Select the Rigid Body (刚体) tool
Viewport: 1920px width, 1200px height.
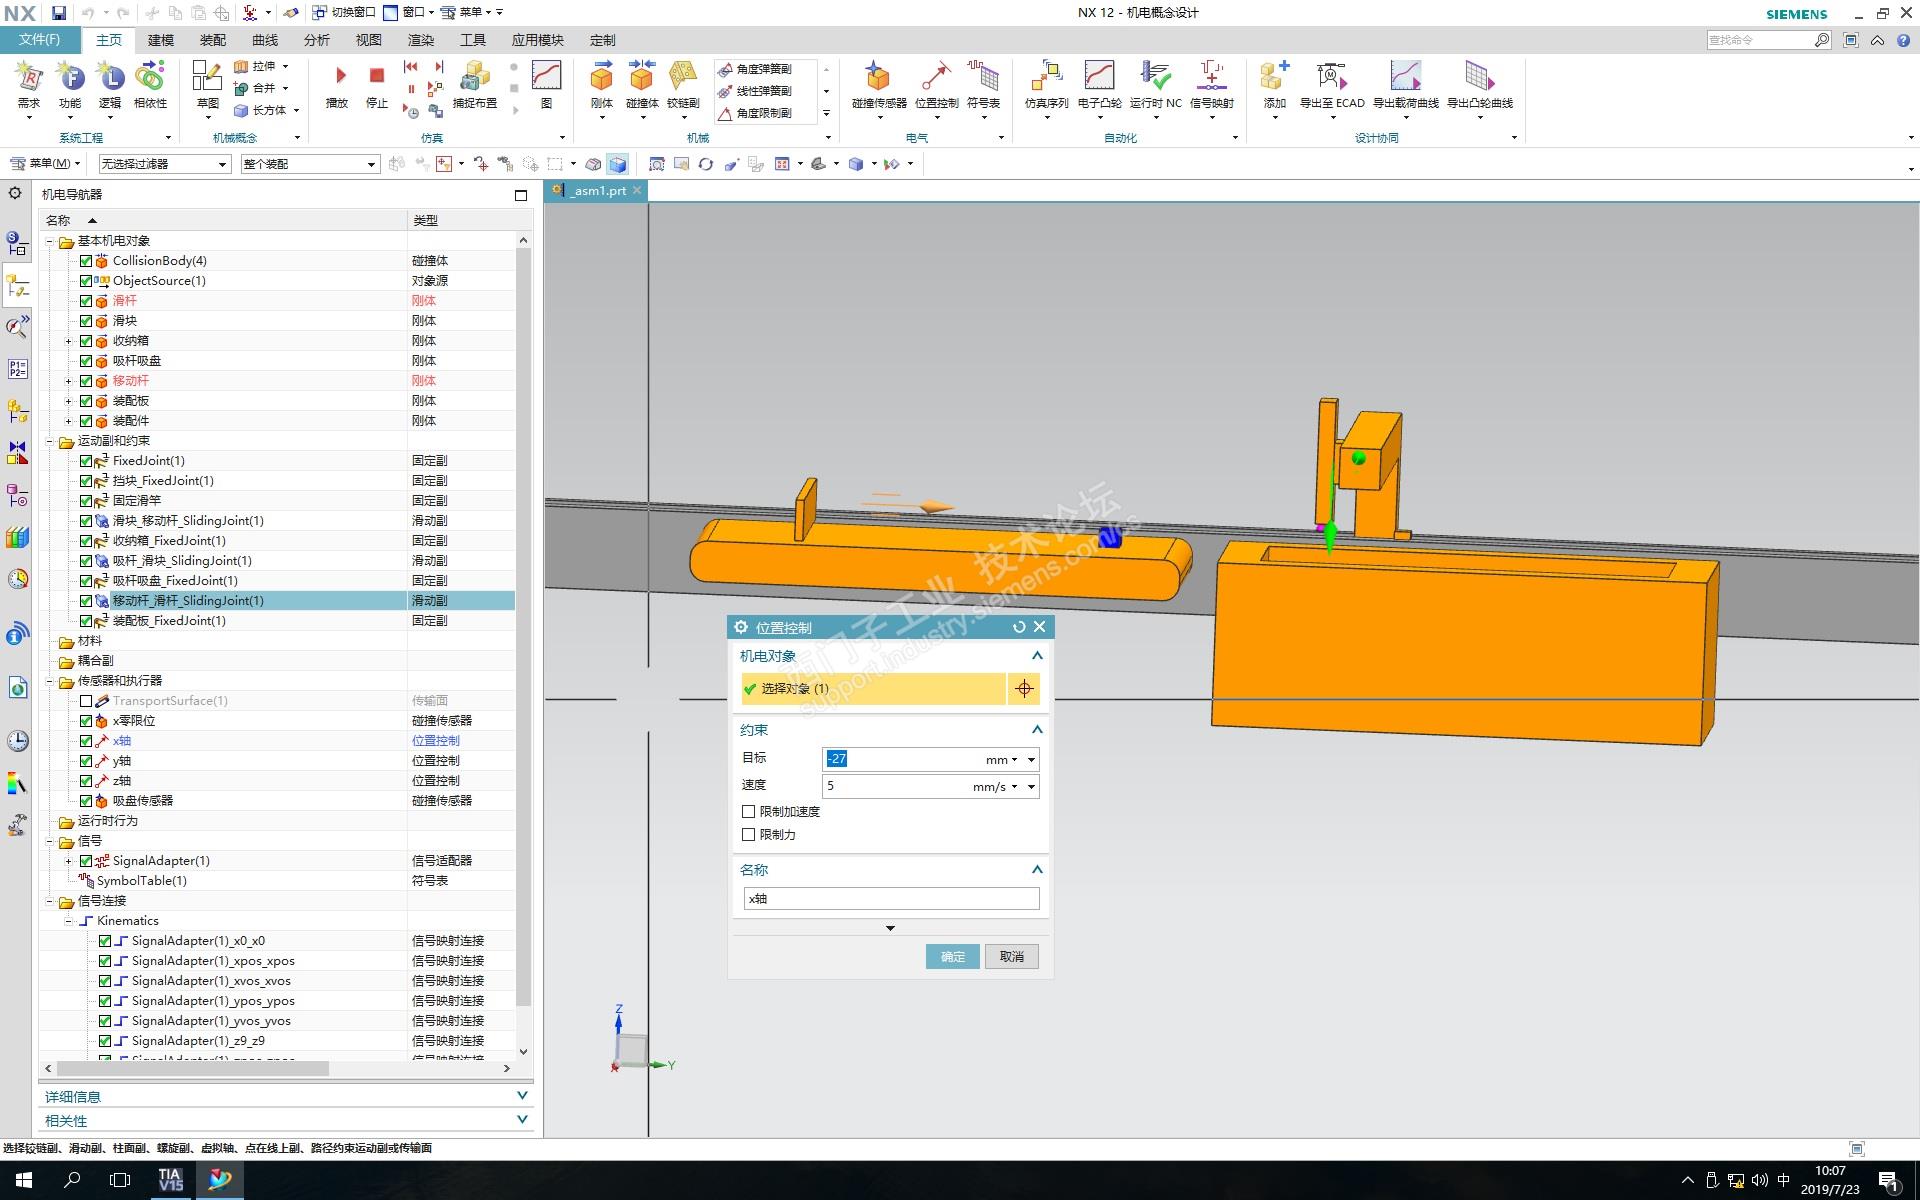click(601, 78)
